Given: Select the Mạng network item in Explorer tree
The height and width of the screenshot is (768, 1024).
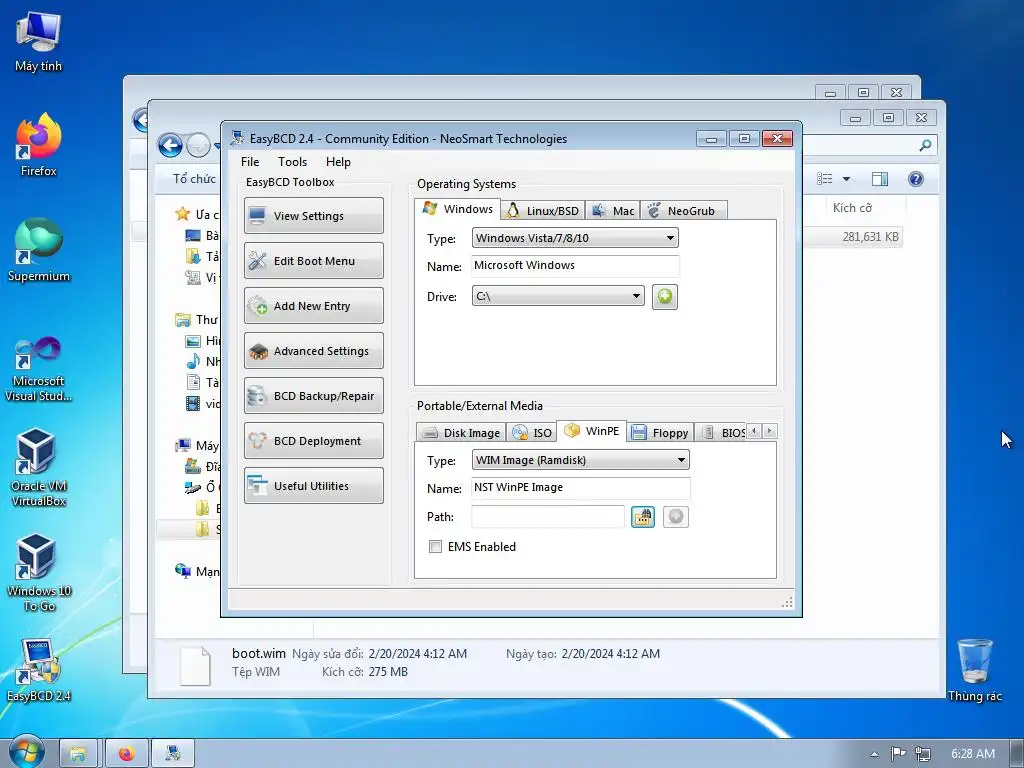Looking at the screenshot, I should 197,571.
